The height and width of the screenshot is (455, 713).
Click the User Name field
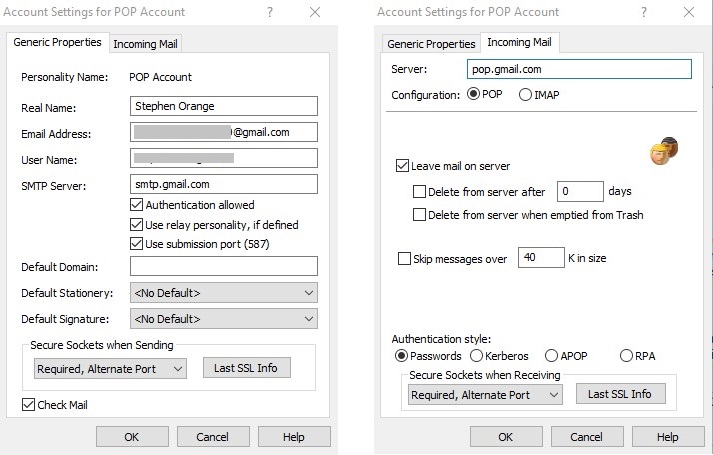pos(224,158)
